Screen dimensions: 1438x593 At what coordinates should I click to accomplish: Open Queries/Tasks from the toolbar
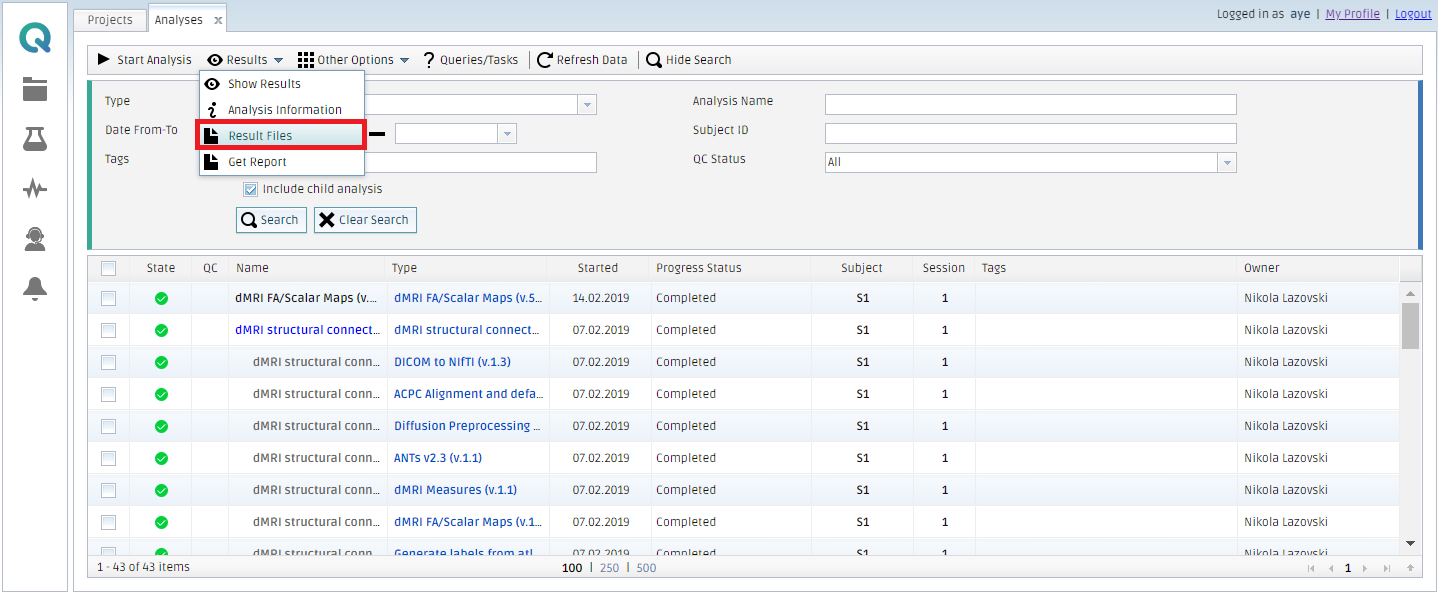471,60
